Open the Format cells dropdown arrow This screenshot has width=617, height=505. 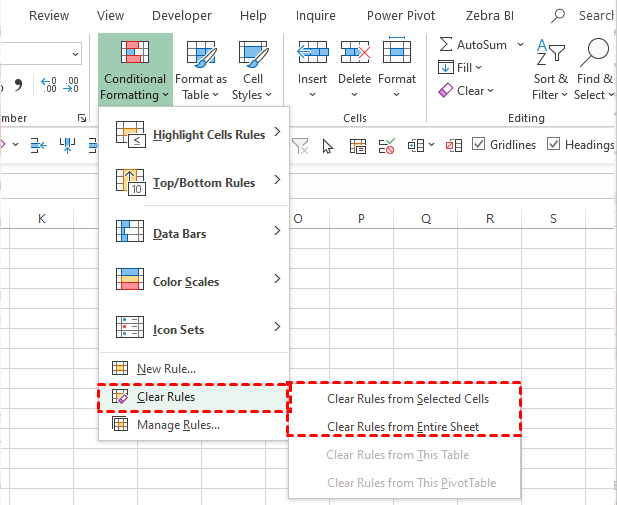coord(397,94)
